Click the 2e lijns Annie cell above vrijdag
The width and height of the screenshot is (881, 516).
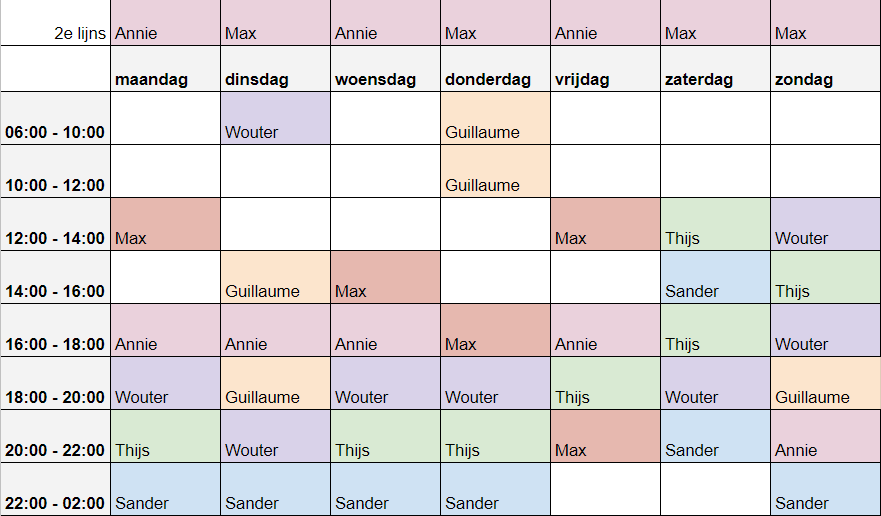coord(605,24)
